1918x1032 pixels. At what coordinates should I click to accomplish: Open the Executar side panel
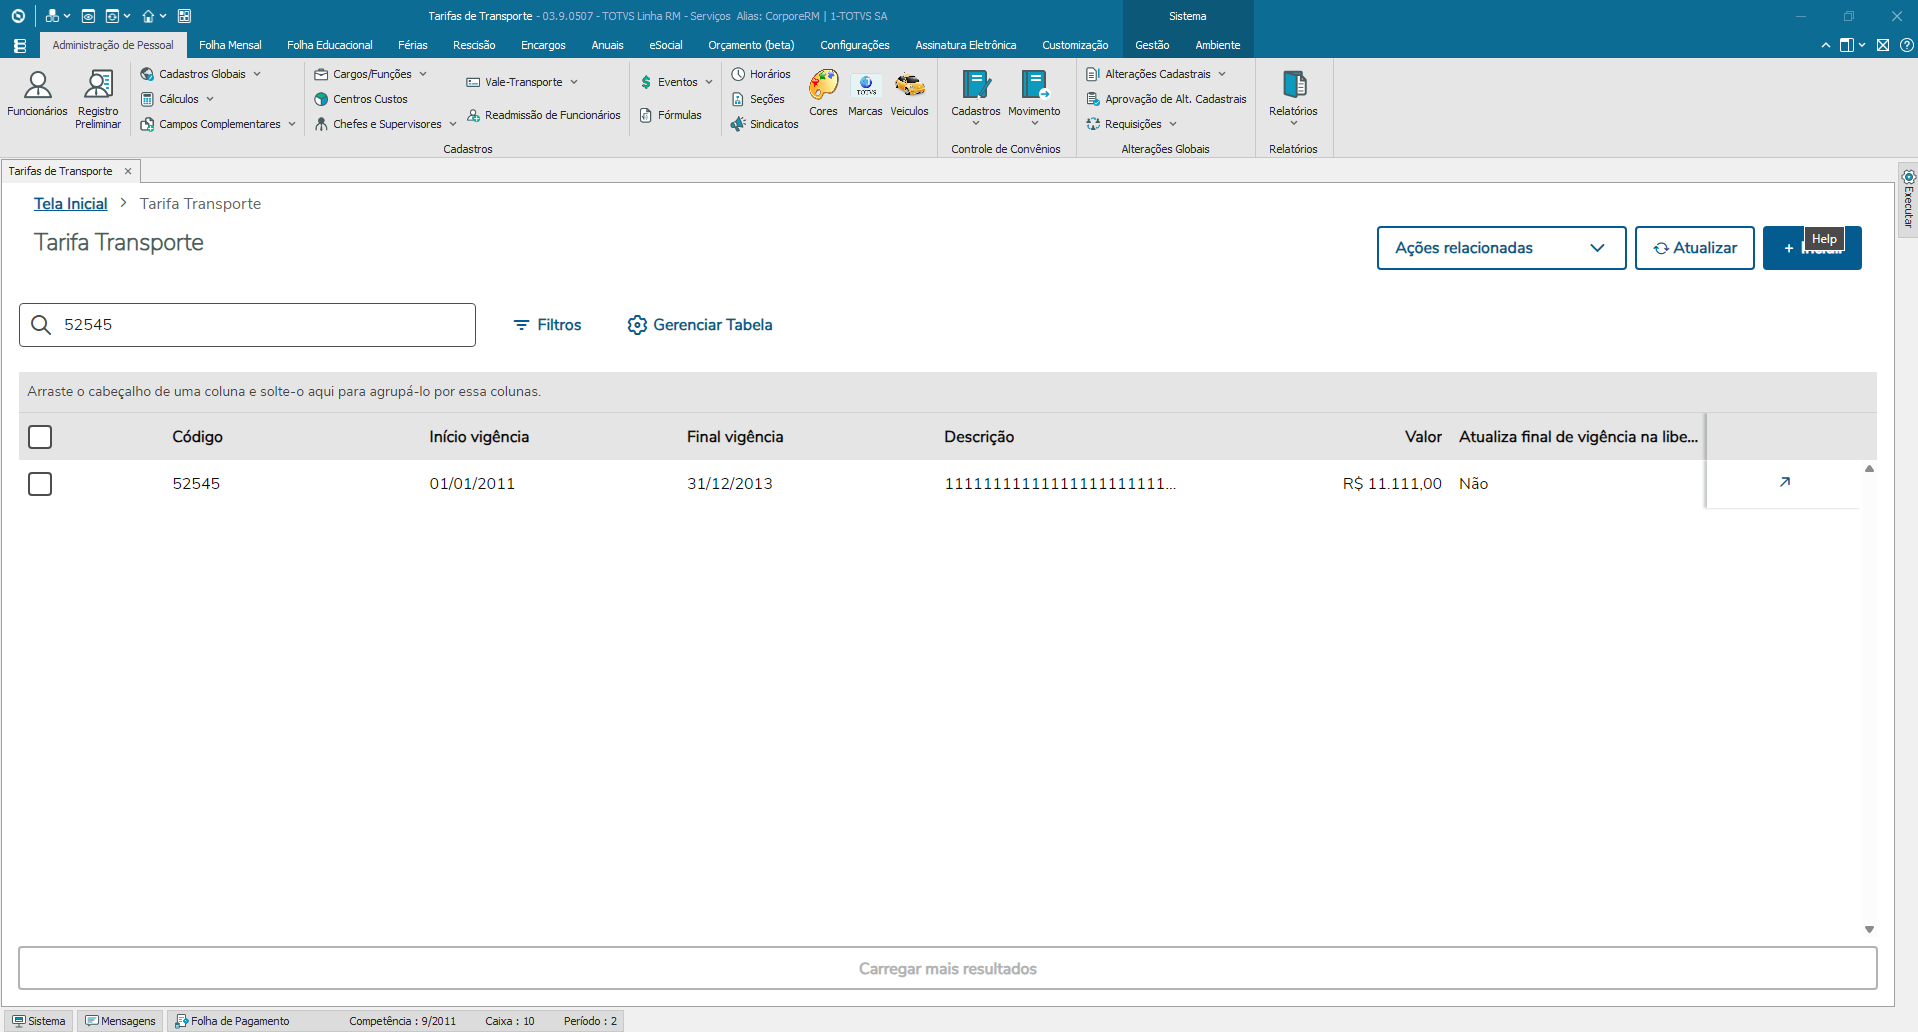pos(1908,198)
